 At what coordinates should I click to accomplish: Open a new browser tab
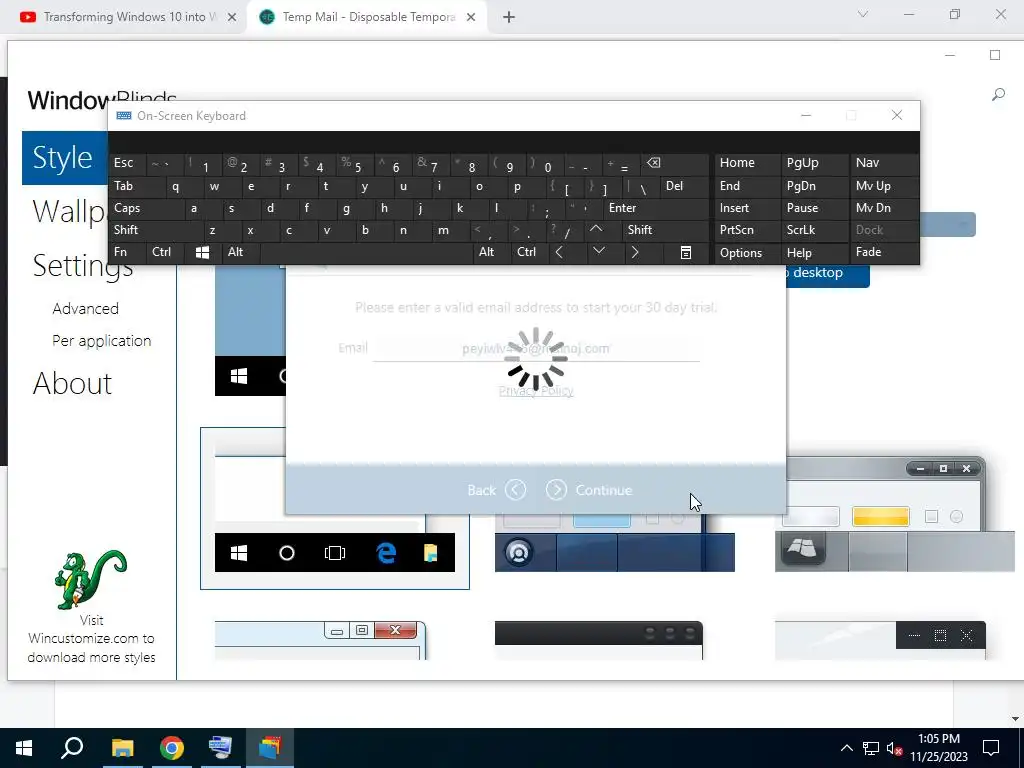[509, 17]
